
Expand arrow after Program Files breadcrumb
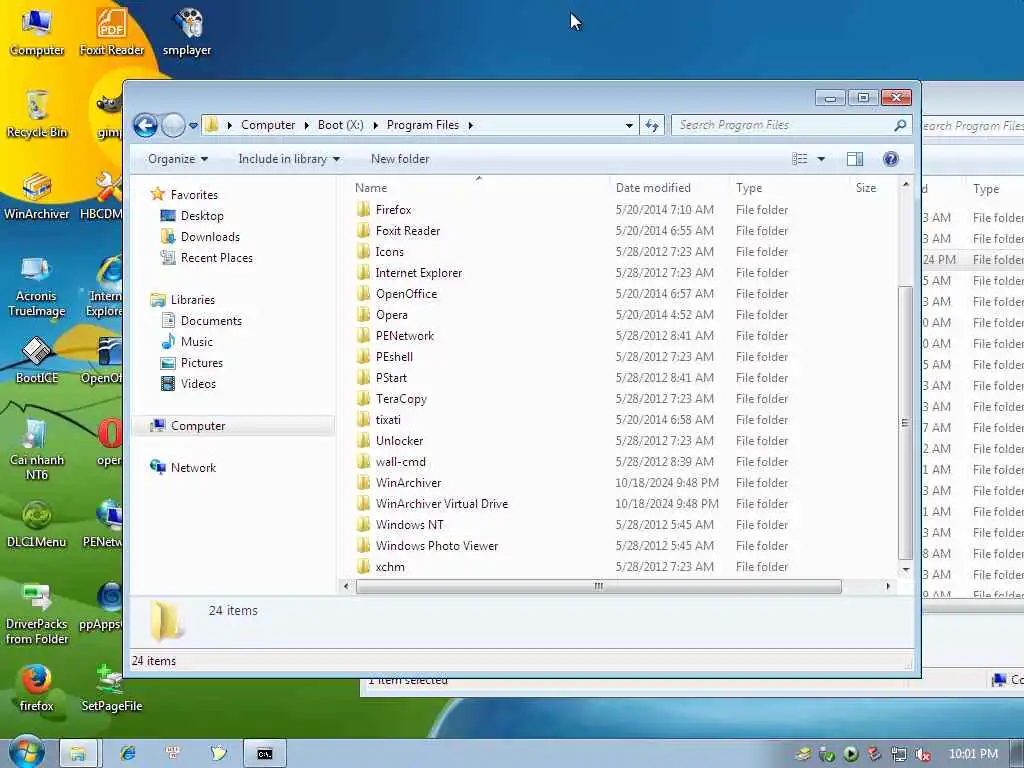tap(470, 125)
